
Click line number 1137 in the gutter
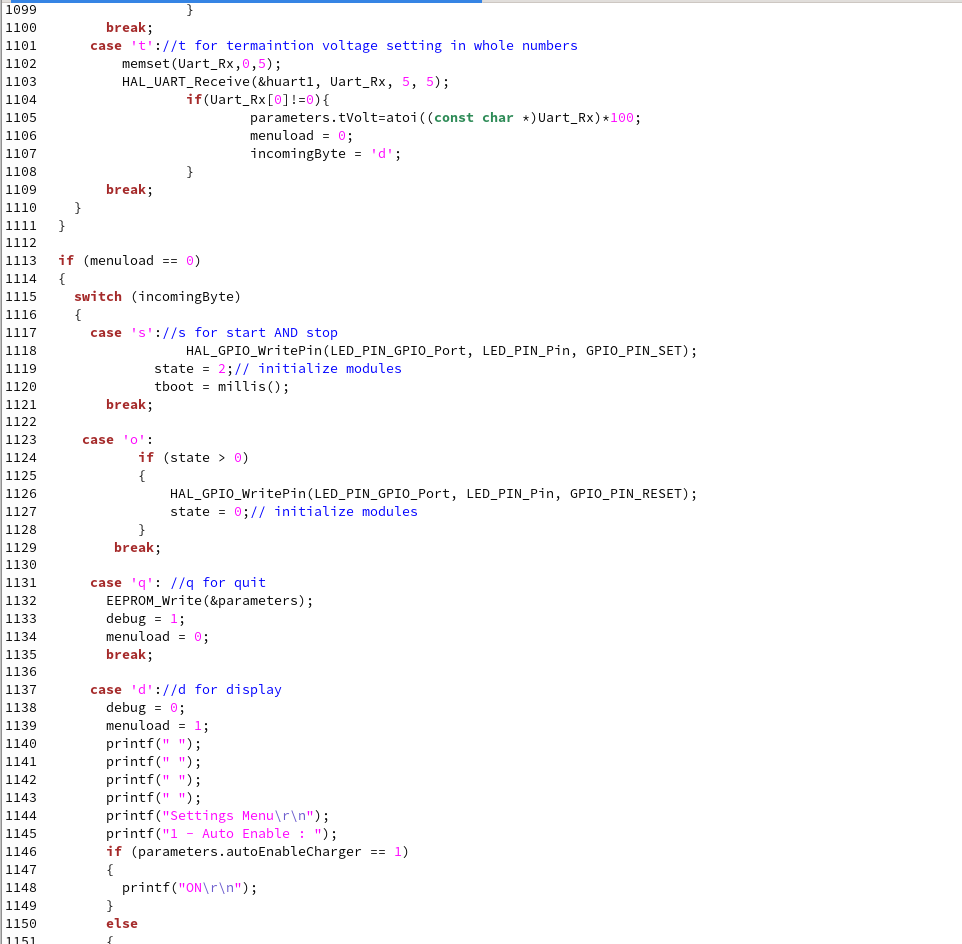pyautogui.click(x=21, y=690)
